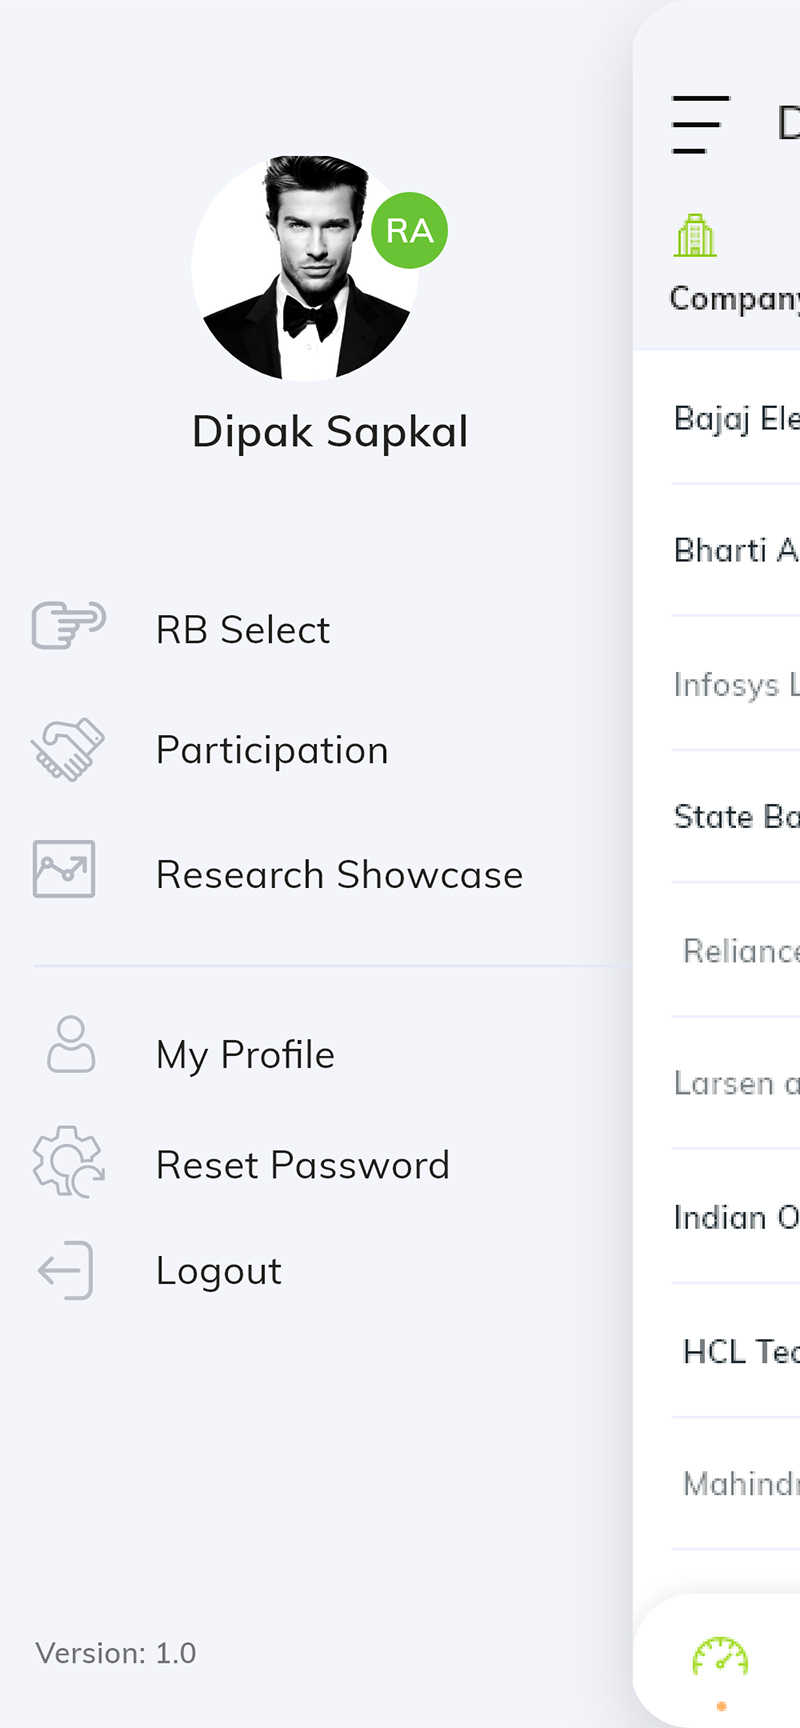Click the Research Showcase chart icon
The image size is (800, 1728).
click(x=64, y=869)
